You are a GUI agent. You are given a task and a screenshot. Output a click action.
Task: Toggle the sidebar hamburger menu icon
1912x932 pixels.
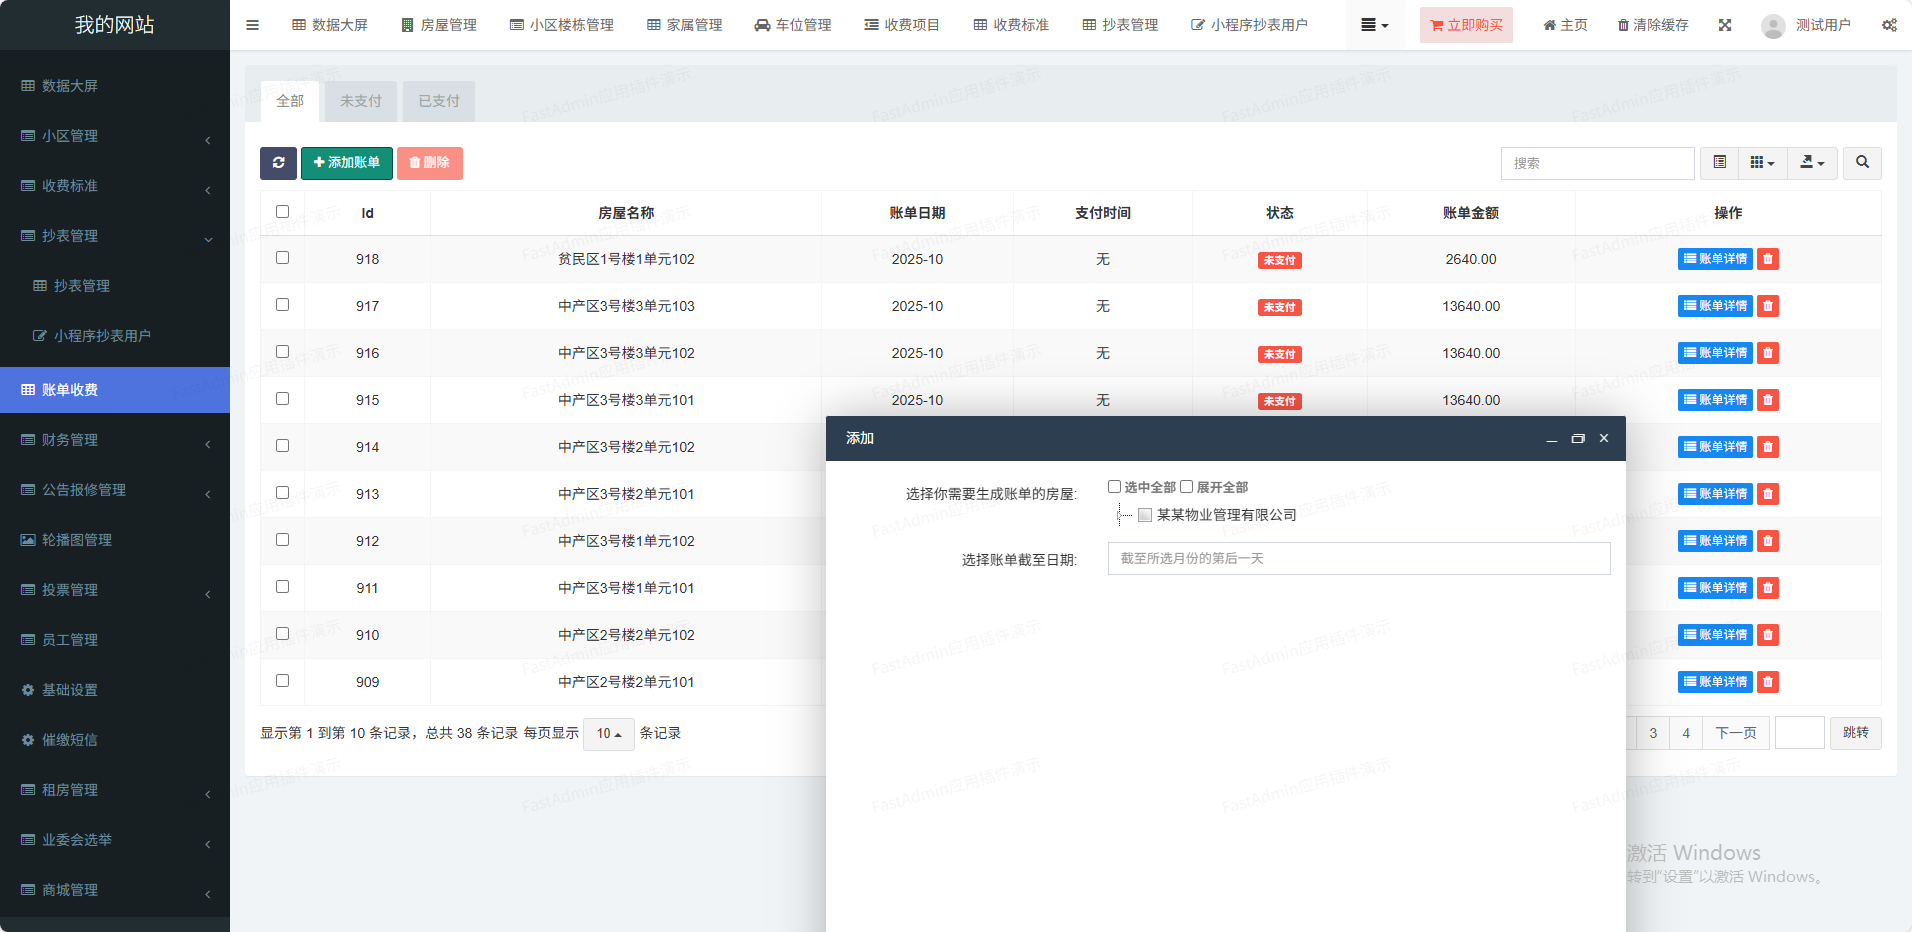point(252,25)
